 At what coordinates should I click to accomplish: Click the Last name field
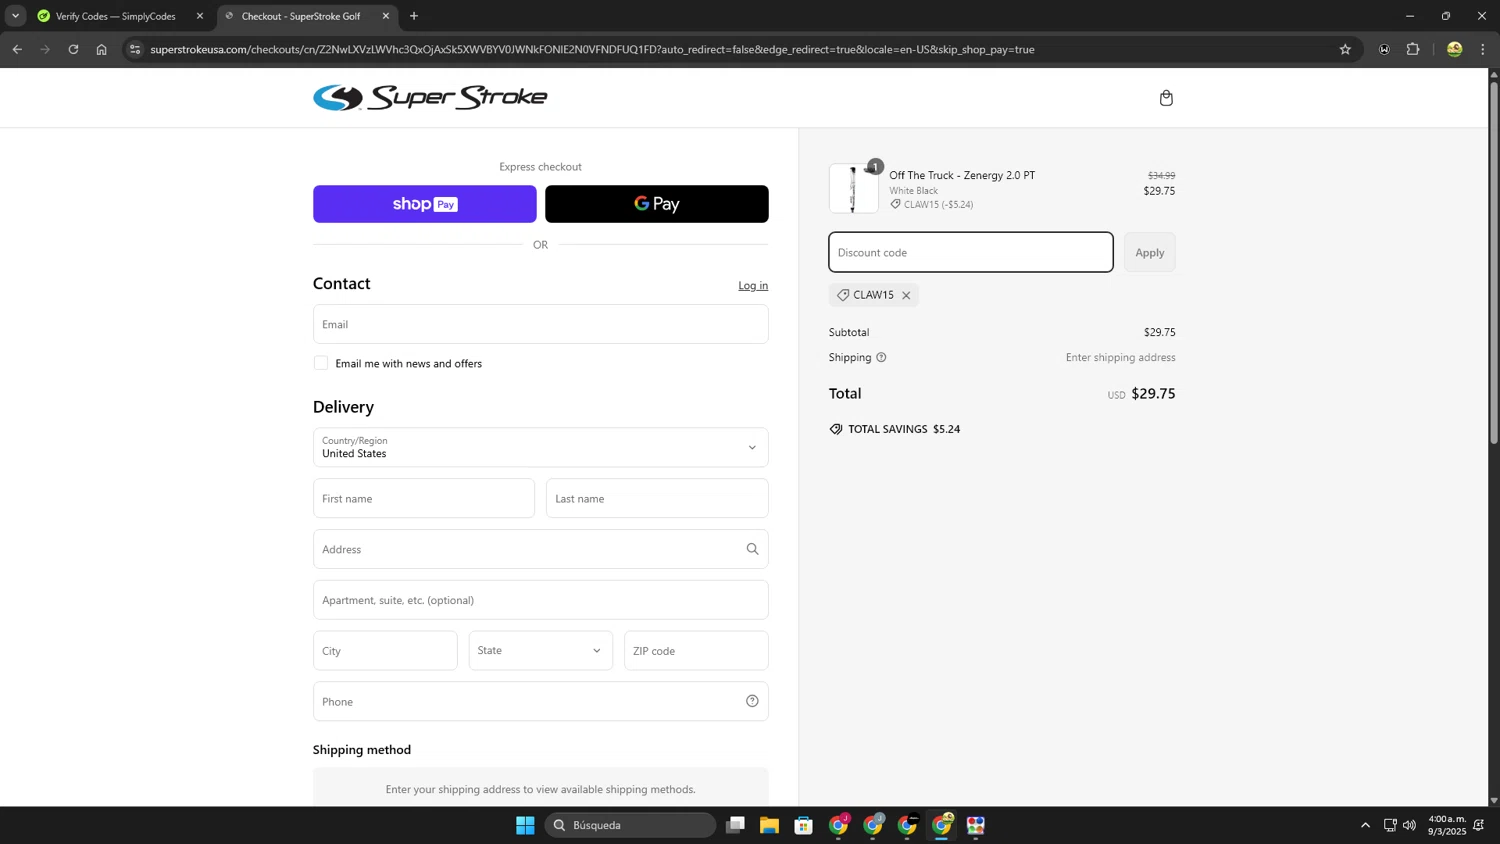coord(657,498)
